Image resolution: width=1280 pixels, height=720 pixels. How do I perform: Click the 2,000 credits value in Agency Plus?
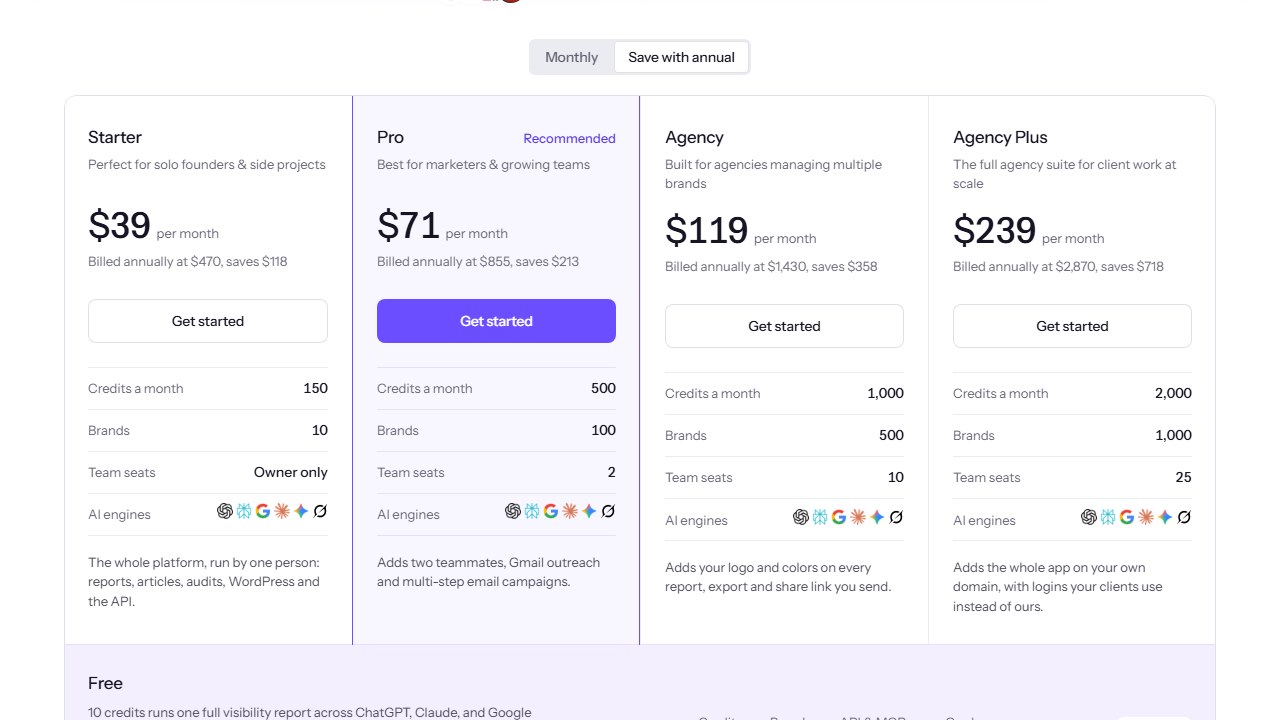(x=1173, y=393)
